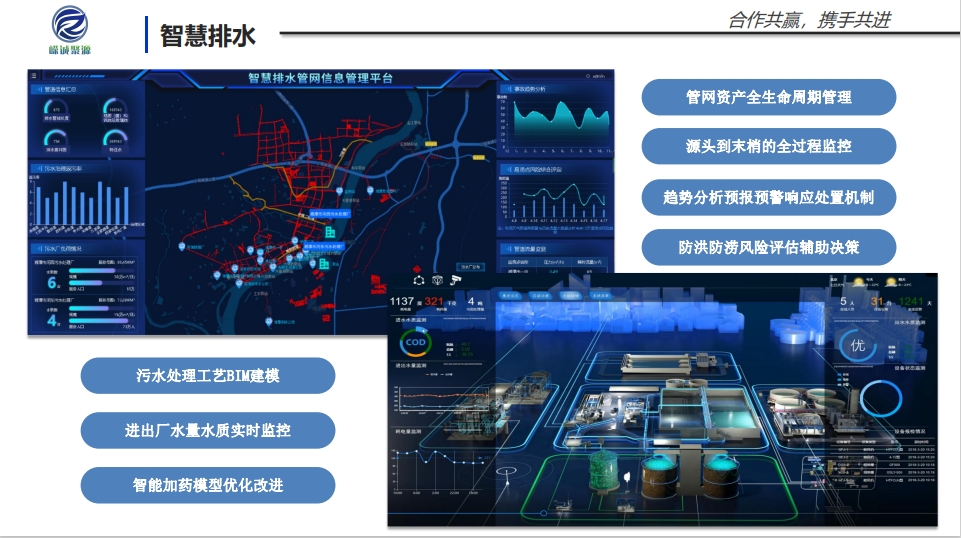Click the 事故趋势分析 area chart panel
Image resolution: width=961 pixels, height=538 pixels.
point(555,120)
